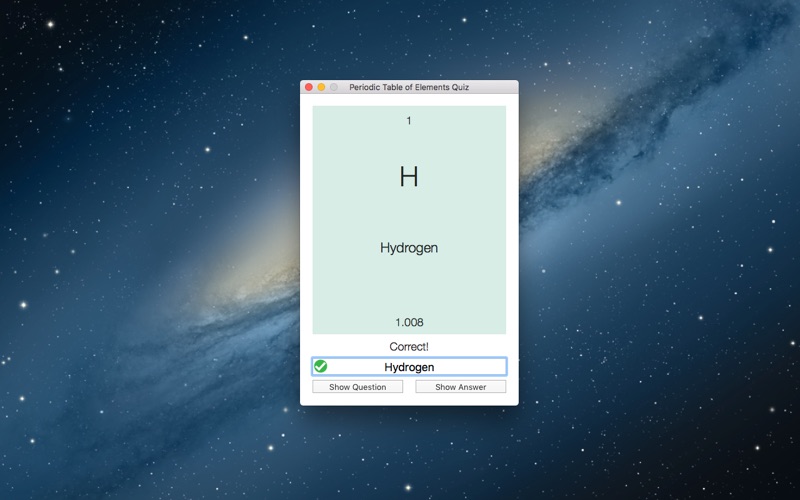Click the Correct! result message

(408, 346)
